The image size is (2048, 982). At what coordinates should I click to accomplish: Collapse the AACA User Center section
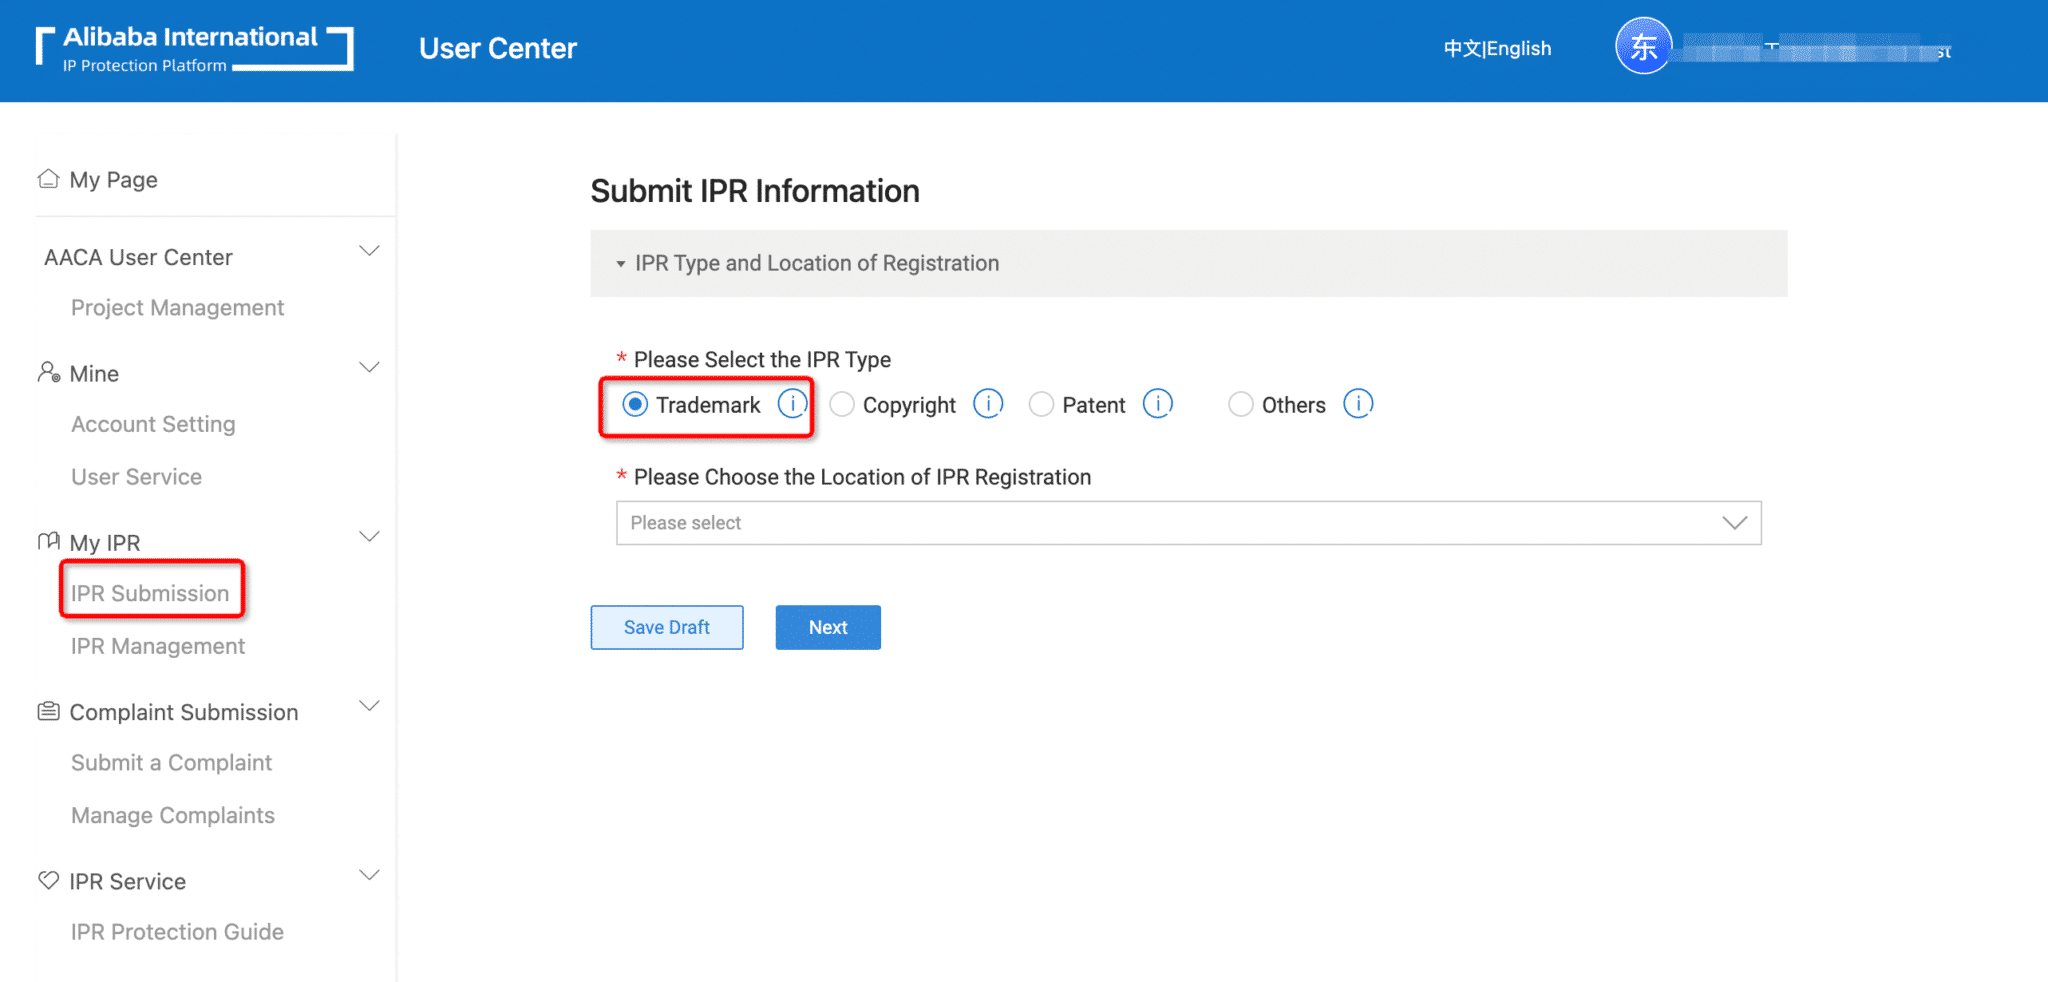[369, 250]
